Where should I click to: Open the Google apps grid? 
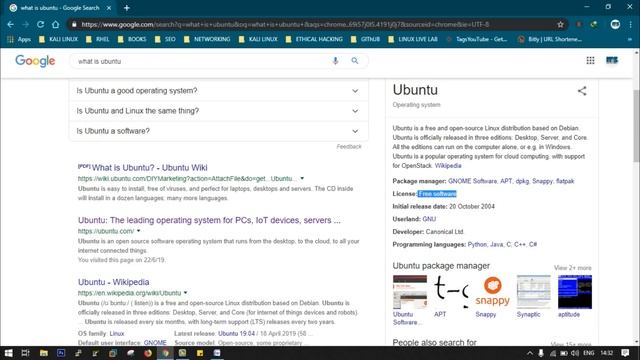point(590,60)
